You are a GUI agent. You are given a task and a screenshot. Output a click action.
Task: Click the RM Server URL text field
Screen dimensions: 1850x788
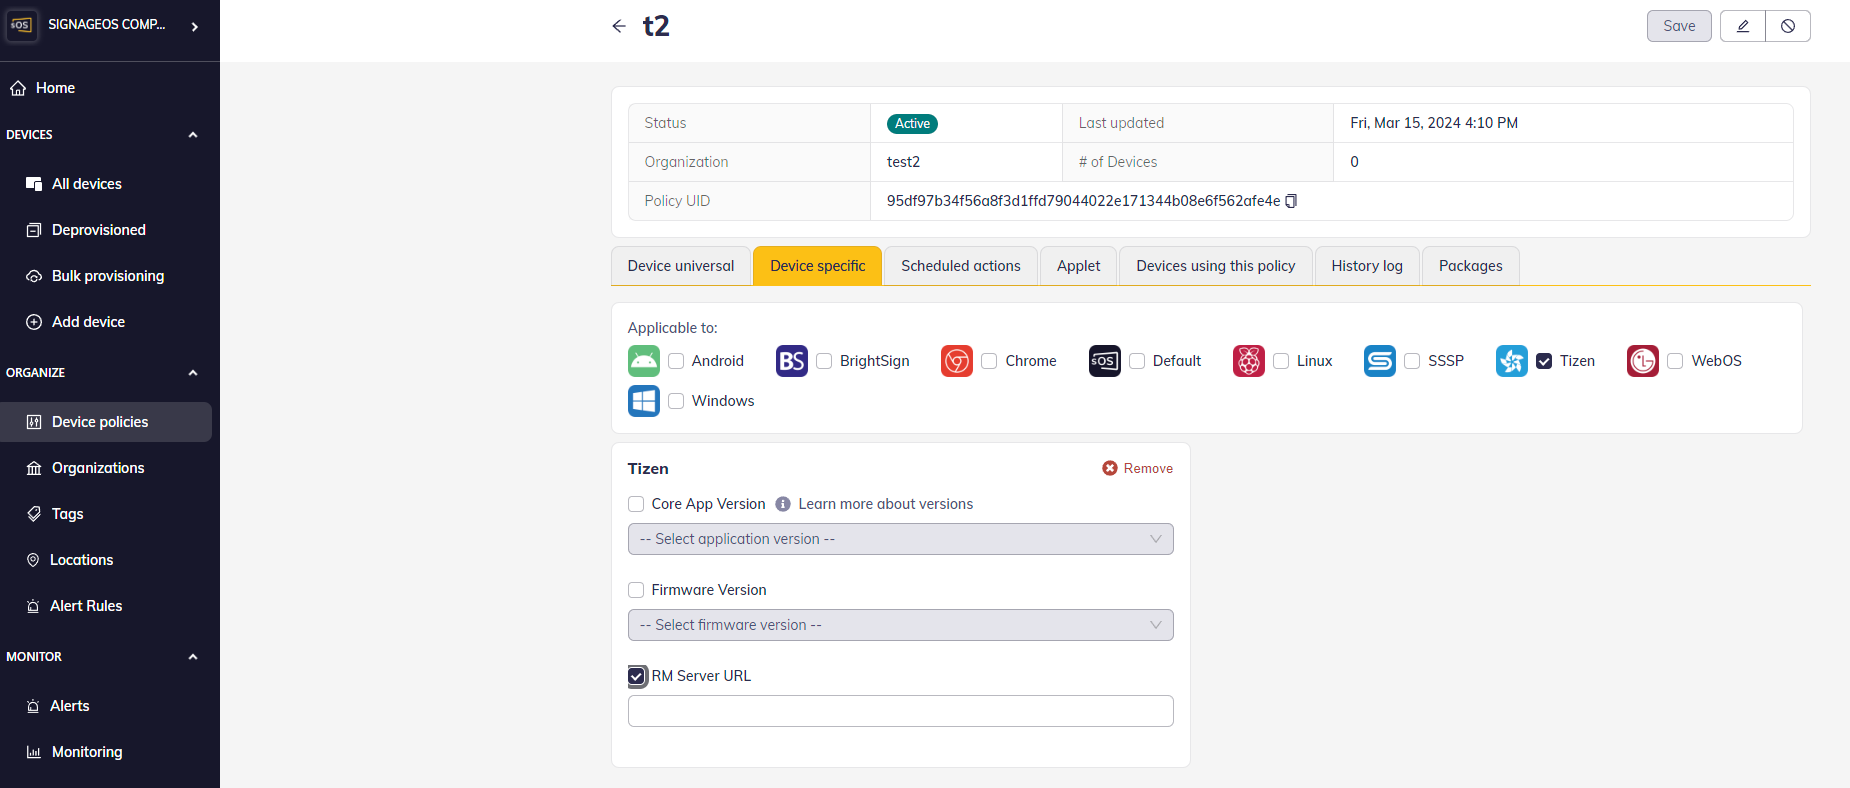pos(900,711)
